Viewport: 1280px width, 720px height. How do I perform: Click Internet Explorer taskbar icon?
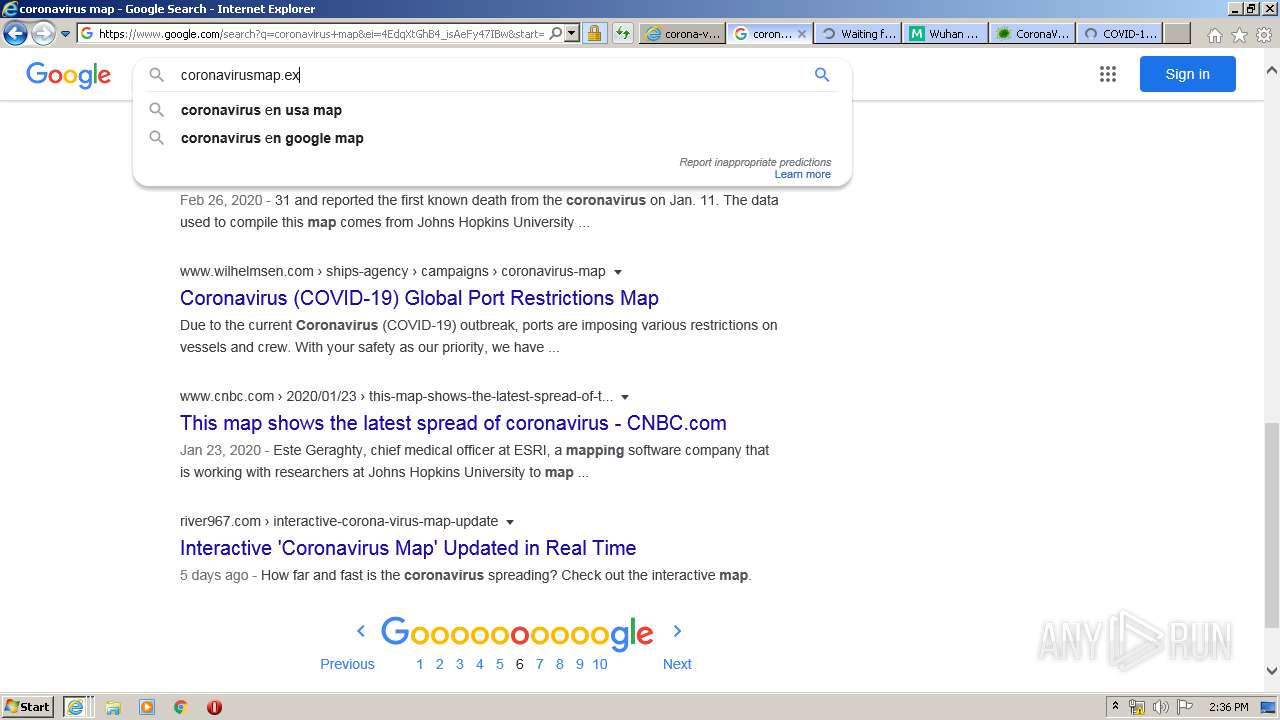click(76, 707)
